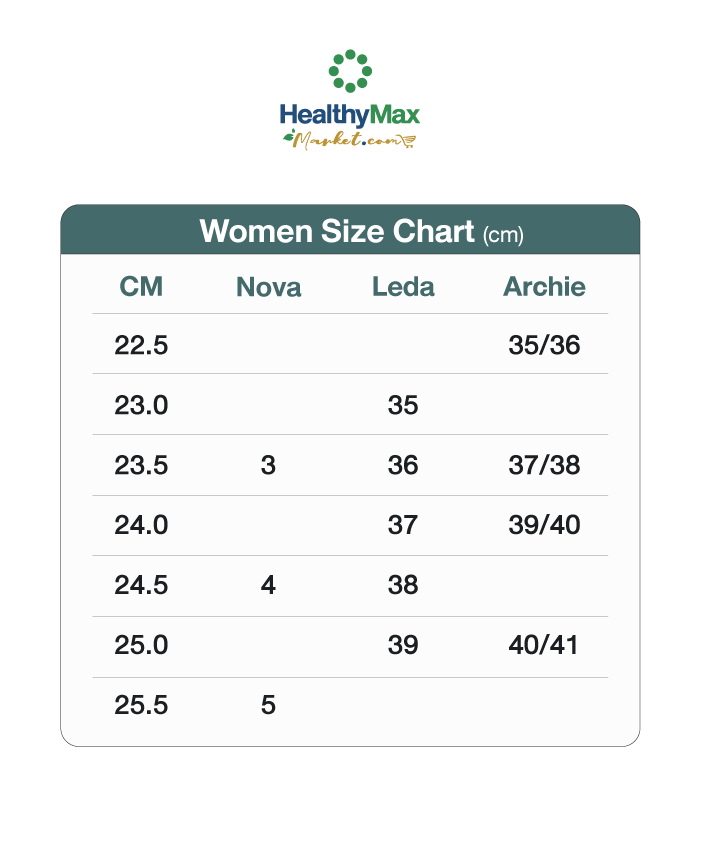Click the shopping cart icon in Market.com logo
The image size is (701, 841).
pyautogui.click(x=408, y=141)
